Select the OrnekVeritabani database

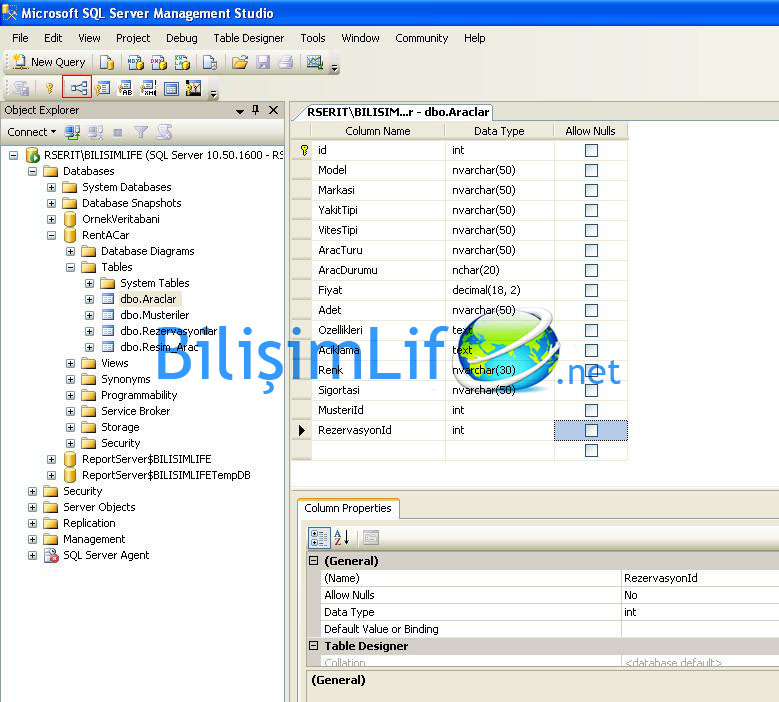(x=121, y=219)
